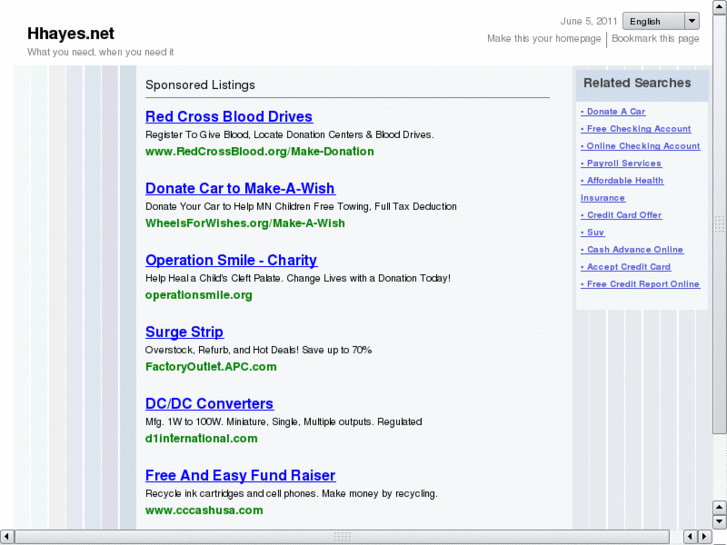The height and width of the screenshot is (545, 727).
Task: Select Accept Credit Card related search
Action: click(625, 267)
